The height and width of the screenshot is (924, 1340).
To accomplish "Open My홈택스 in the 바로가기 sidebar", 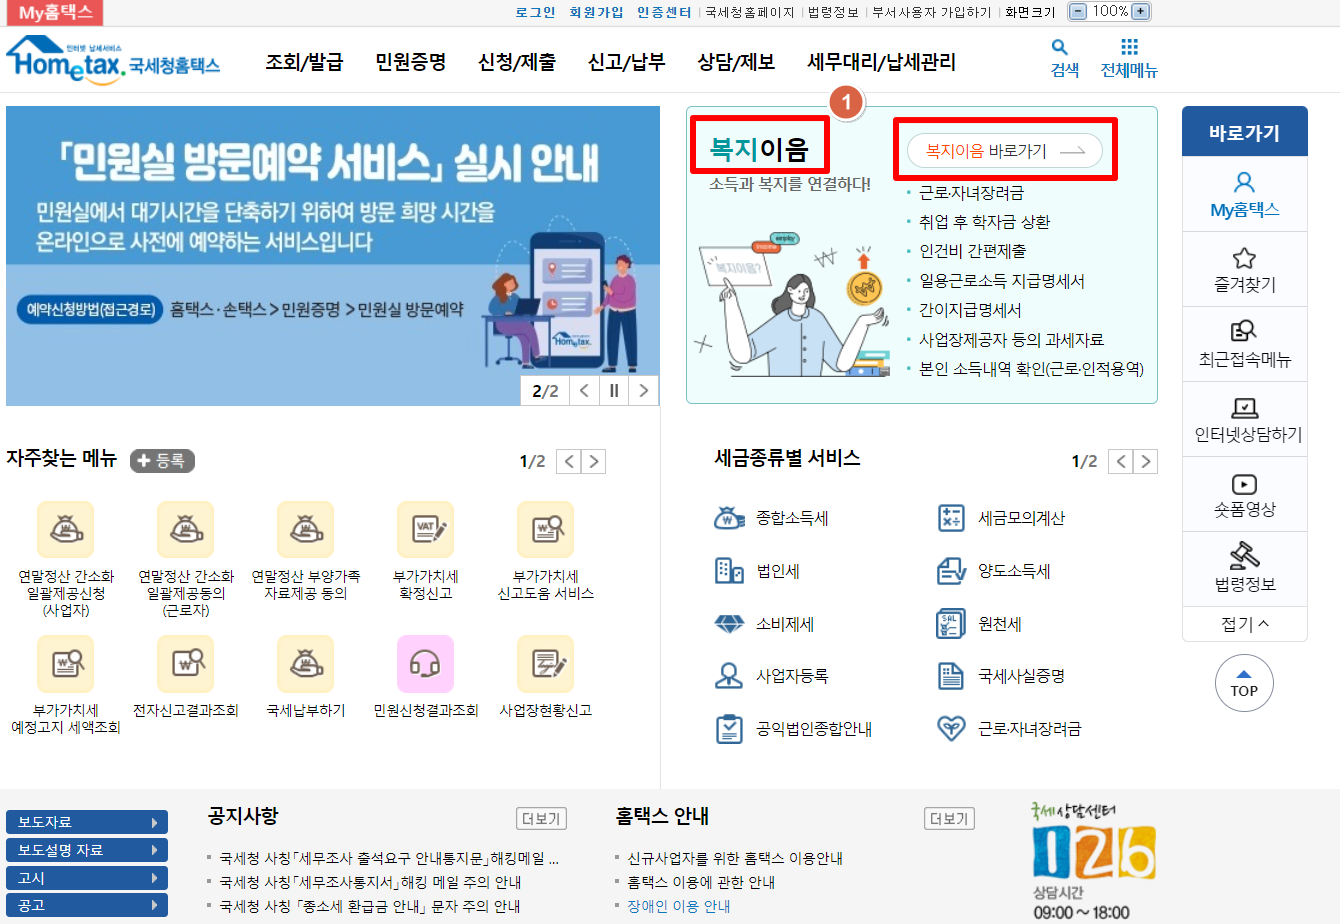I will point(1244,195).
